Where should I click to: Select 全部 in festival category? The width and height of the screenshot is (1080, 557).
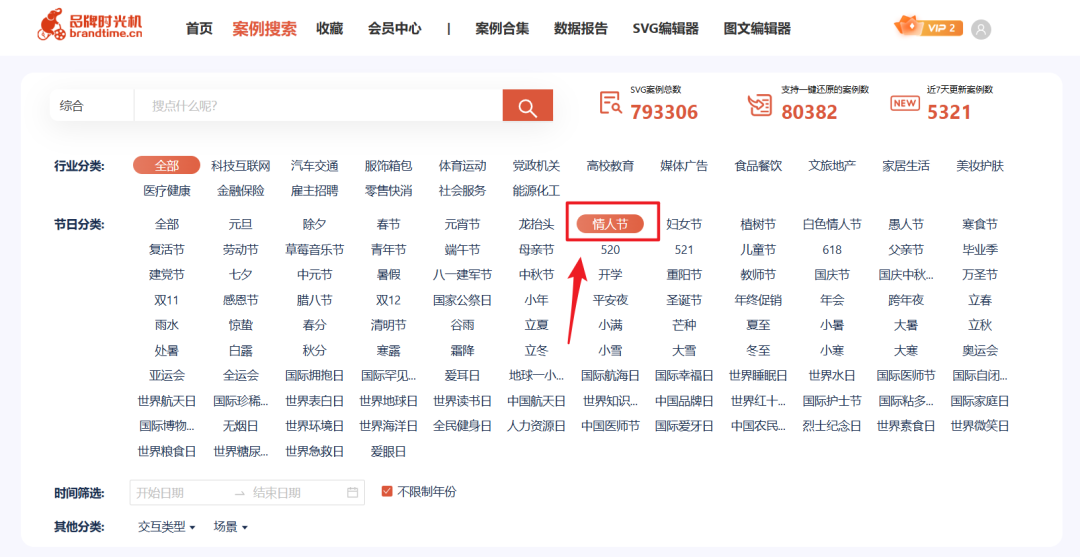pos(167,224)
